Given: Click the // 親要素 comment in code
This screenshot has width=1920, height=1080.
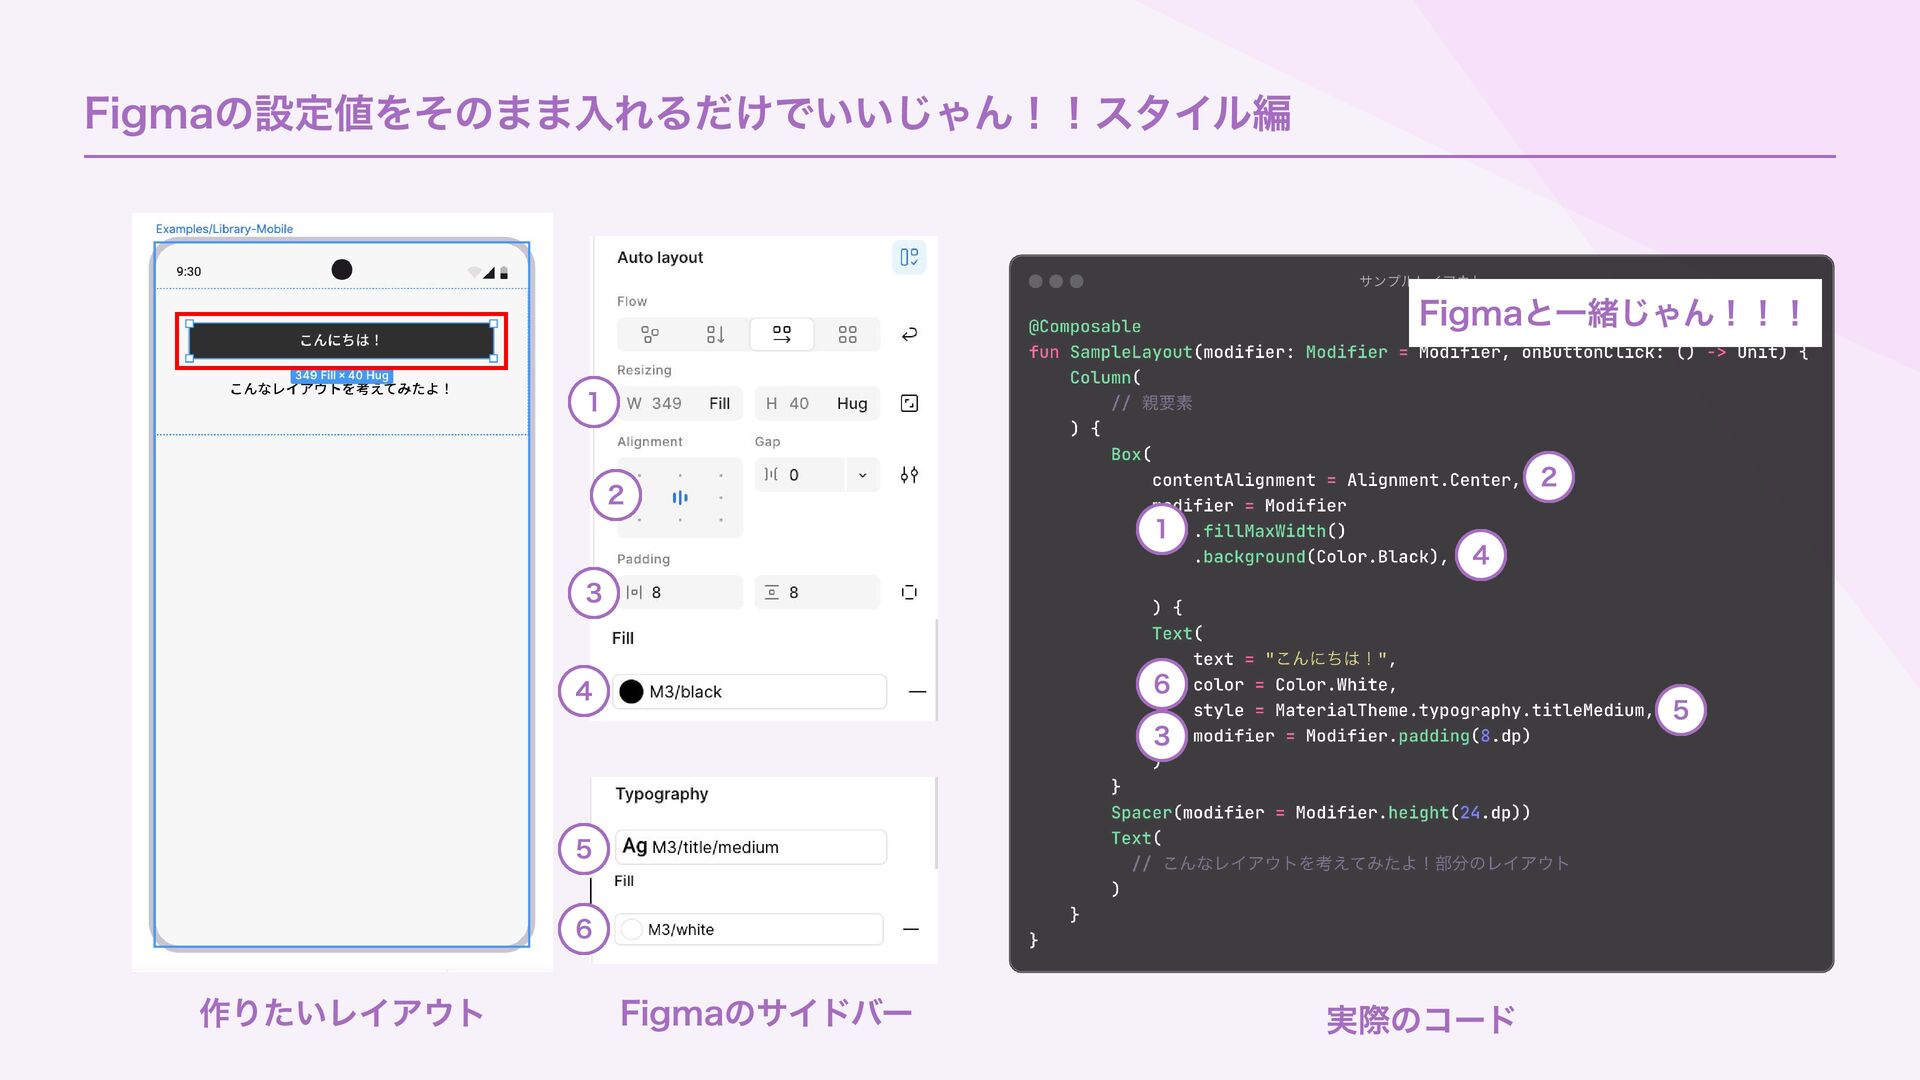Looking at the screenshot, I should pyautogui.click(x=1152, y=403).
